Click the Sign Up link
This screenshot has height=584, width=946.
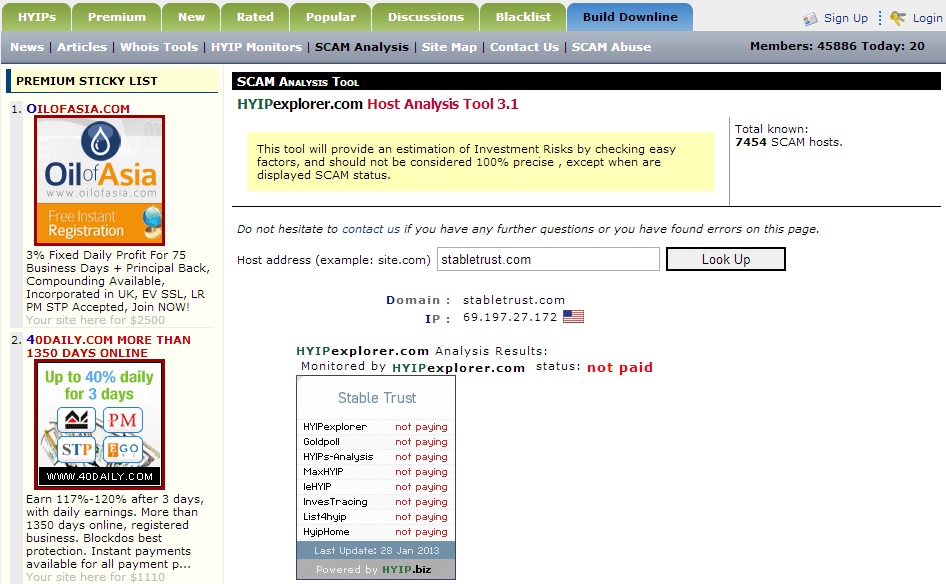click(845, 18)
